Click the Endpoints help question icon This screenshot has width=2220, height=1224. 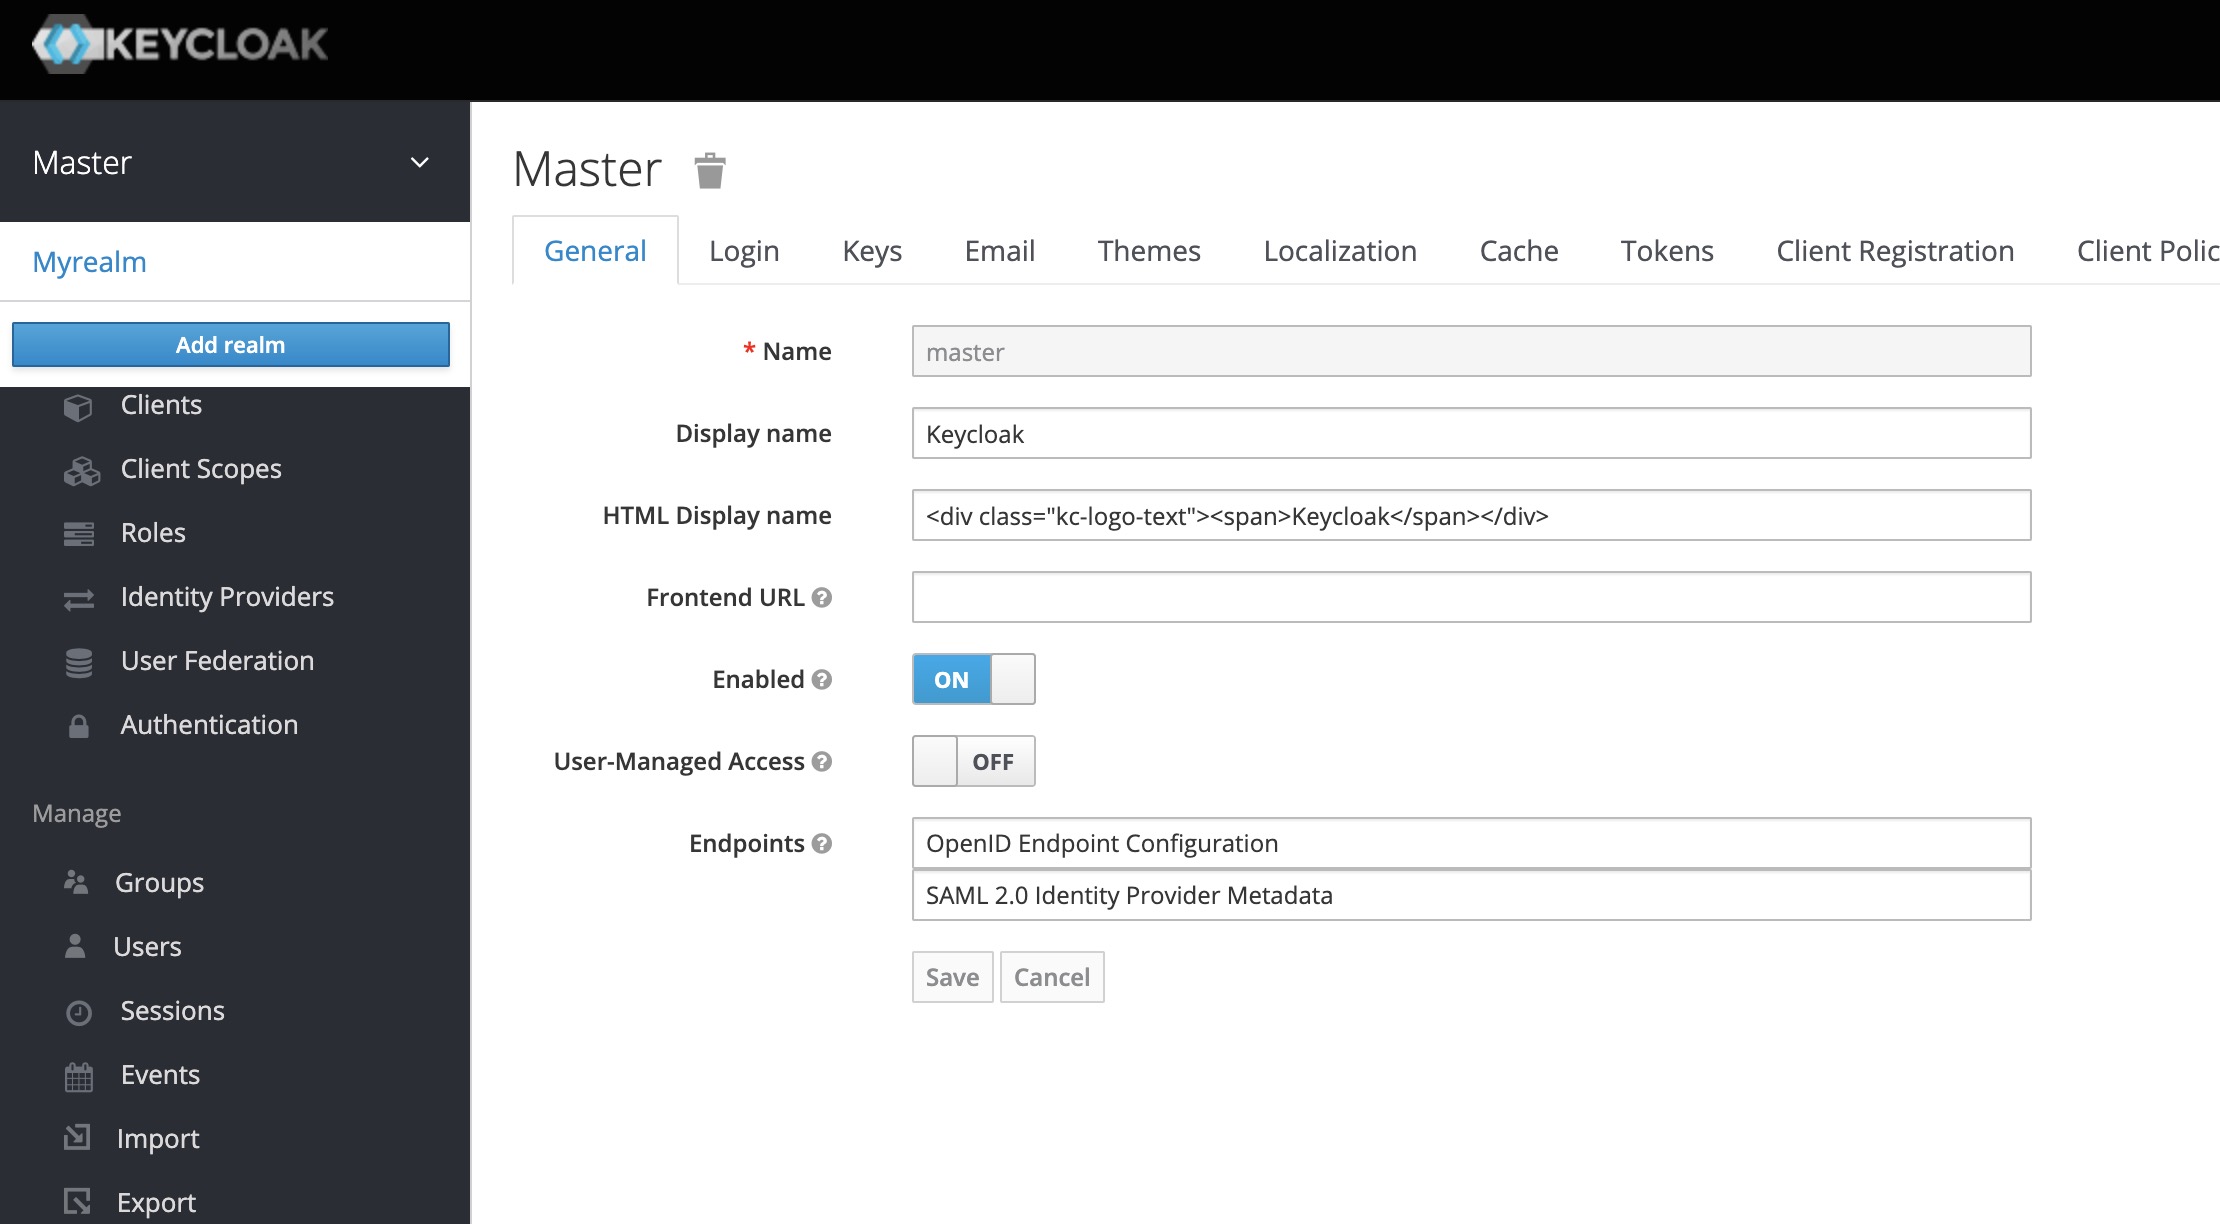pyautogui.click(x=822, y=843)
